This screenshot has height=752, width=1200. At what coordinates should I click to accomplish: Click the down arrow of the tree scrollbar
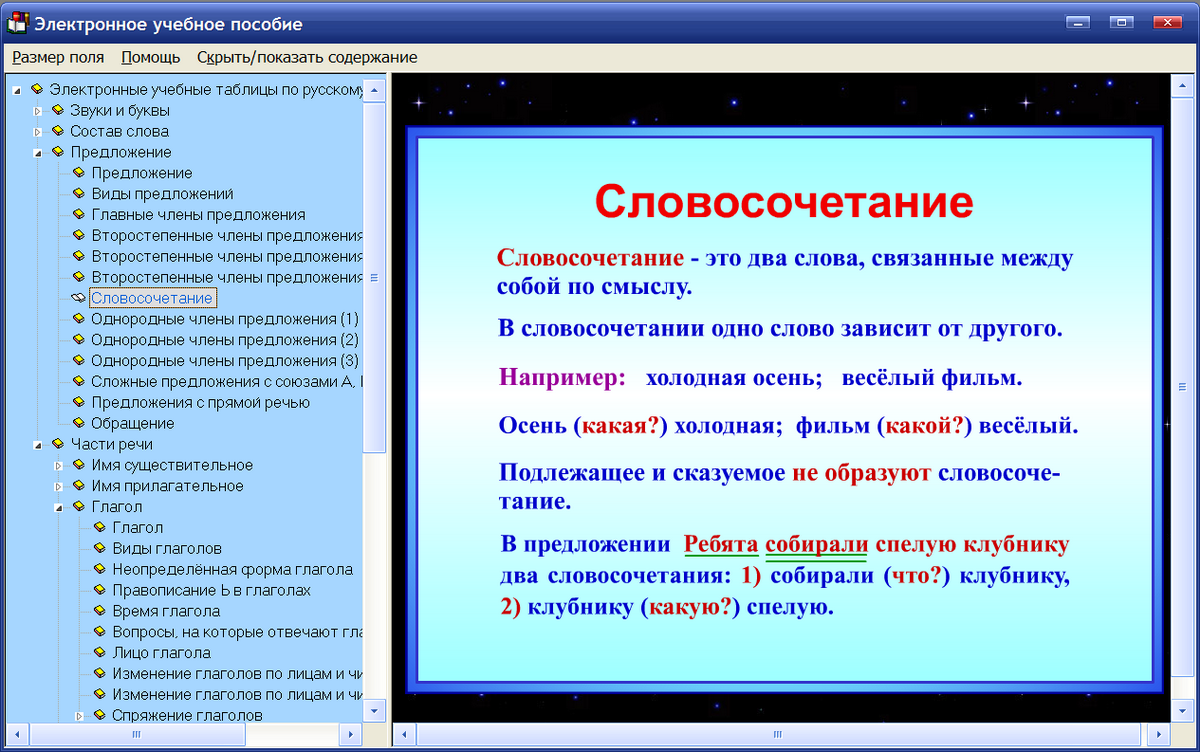click(x=374, y=712)
